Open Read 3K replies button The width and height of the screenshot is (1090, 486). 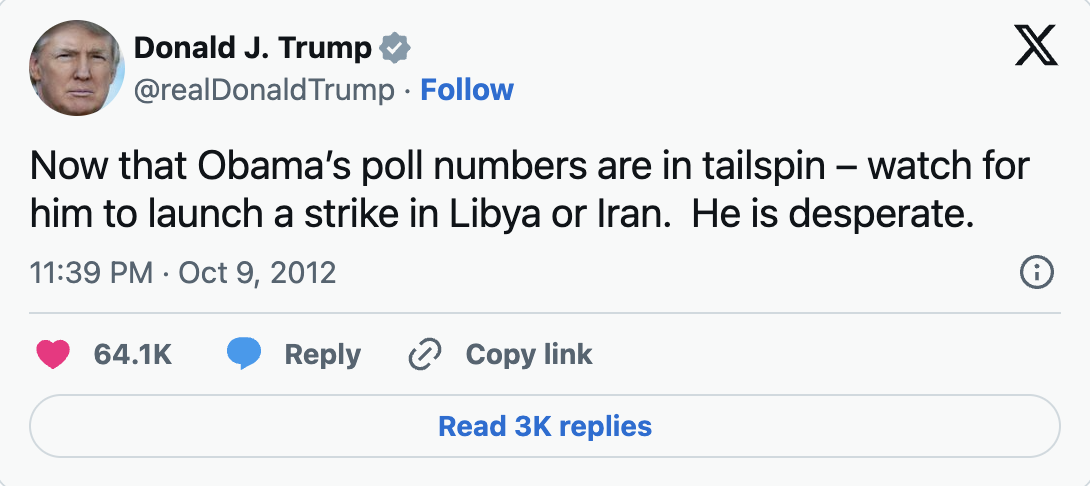pos(545,426)
